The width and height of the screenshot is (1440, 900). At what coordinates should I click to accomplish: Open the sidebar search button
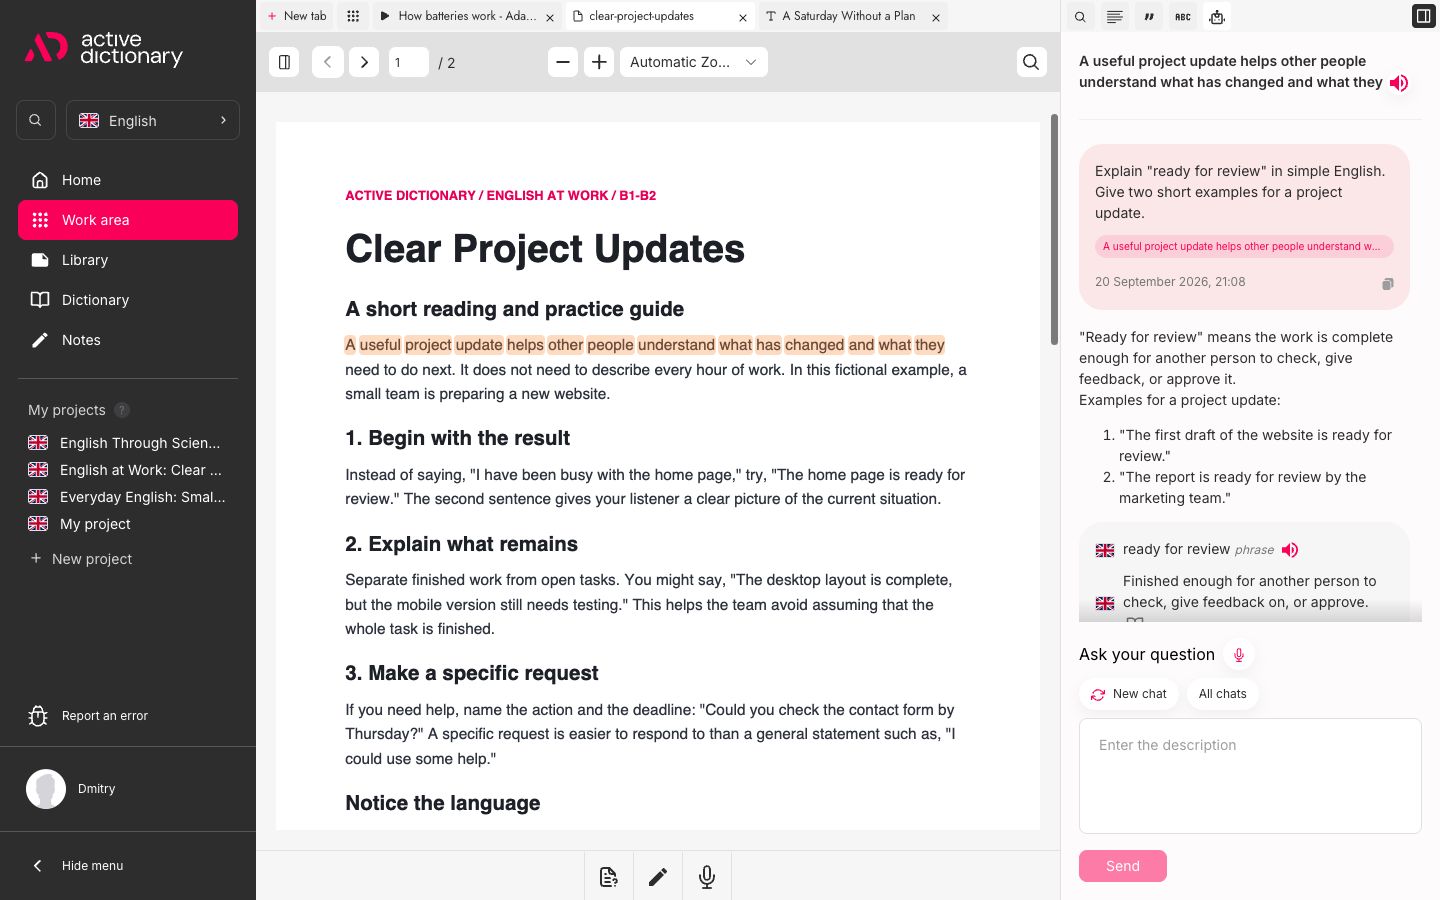click(35, 120)
